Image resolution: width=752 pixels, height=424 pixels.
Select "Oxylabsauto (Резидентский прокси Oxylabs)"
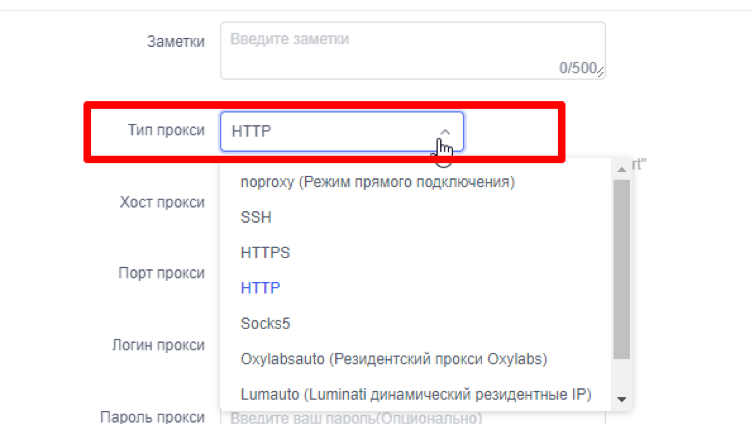click(x=394, y=359)
